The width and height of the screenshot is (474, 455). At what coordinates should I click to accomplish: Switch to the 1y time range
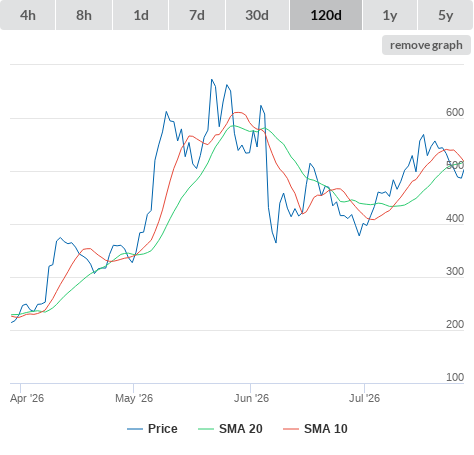point(390,15)
